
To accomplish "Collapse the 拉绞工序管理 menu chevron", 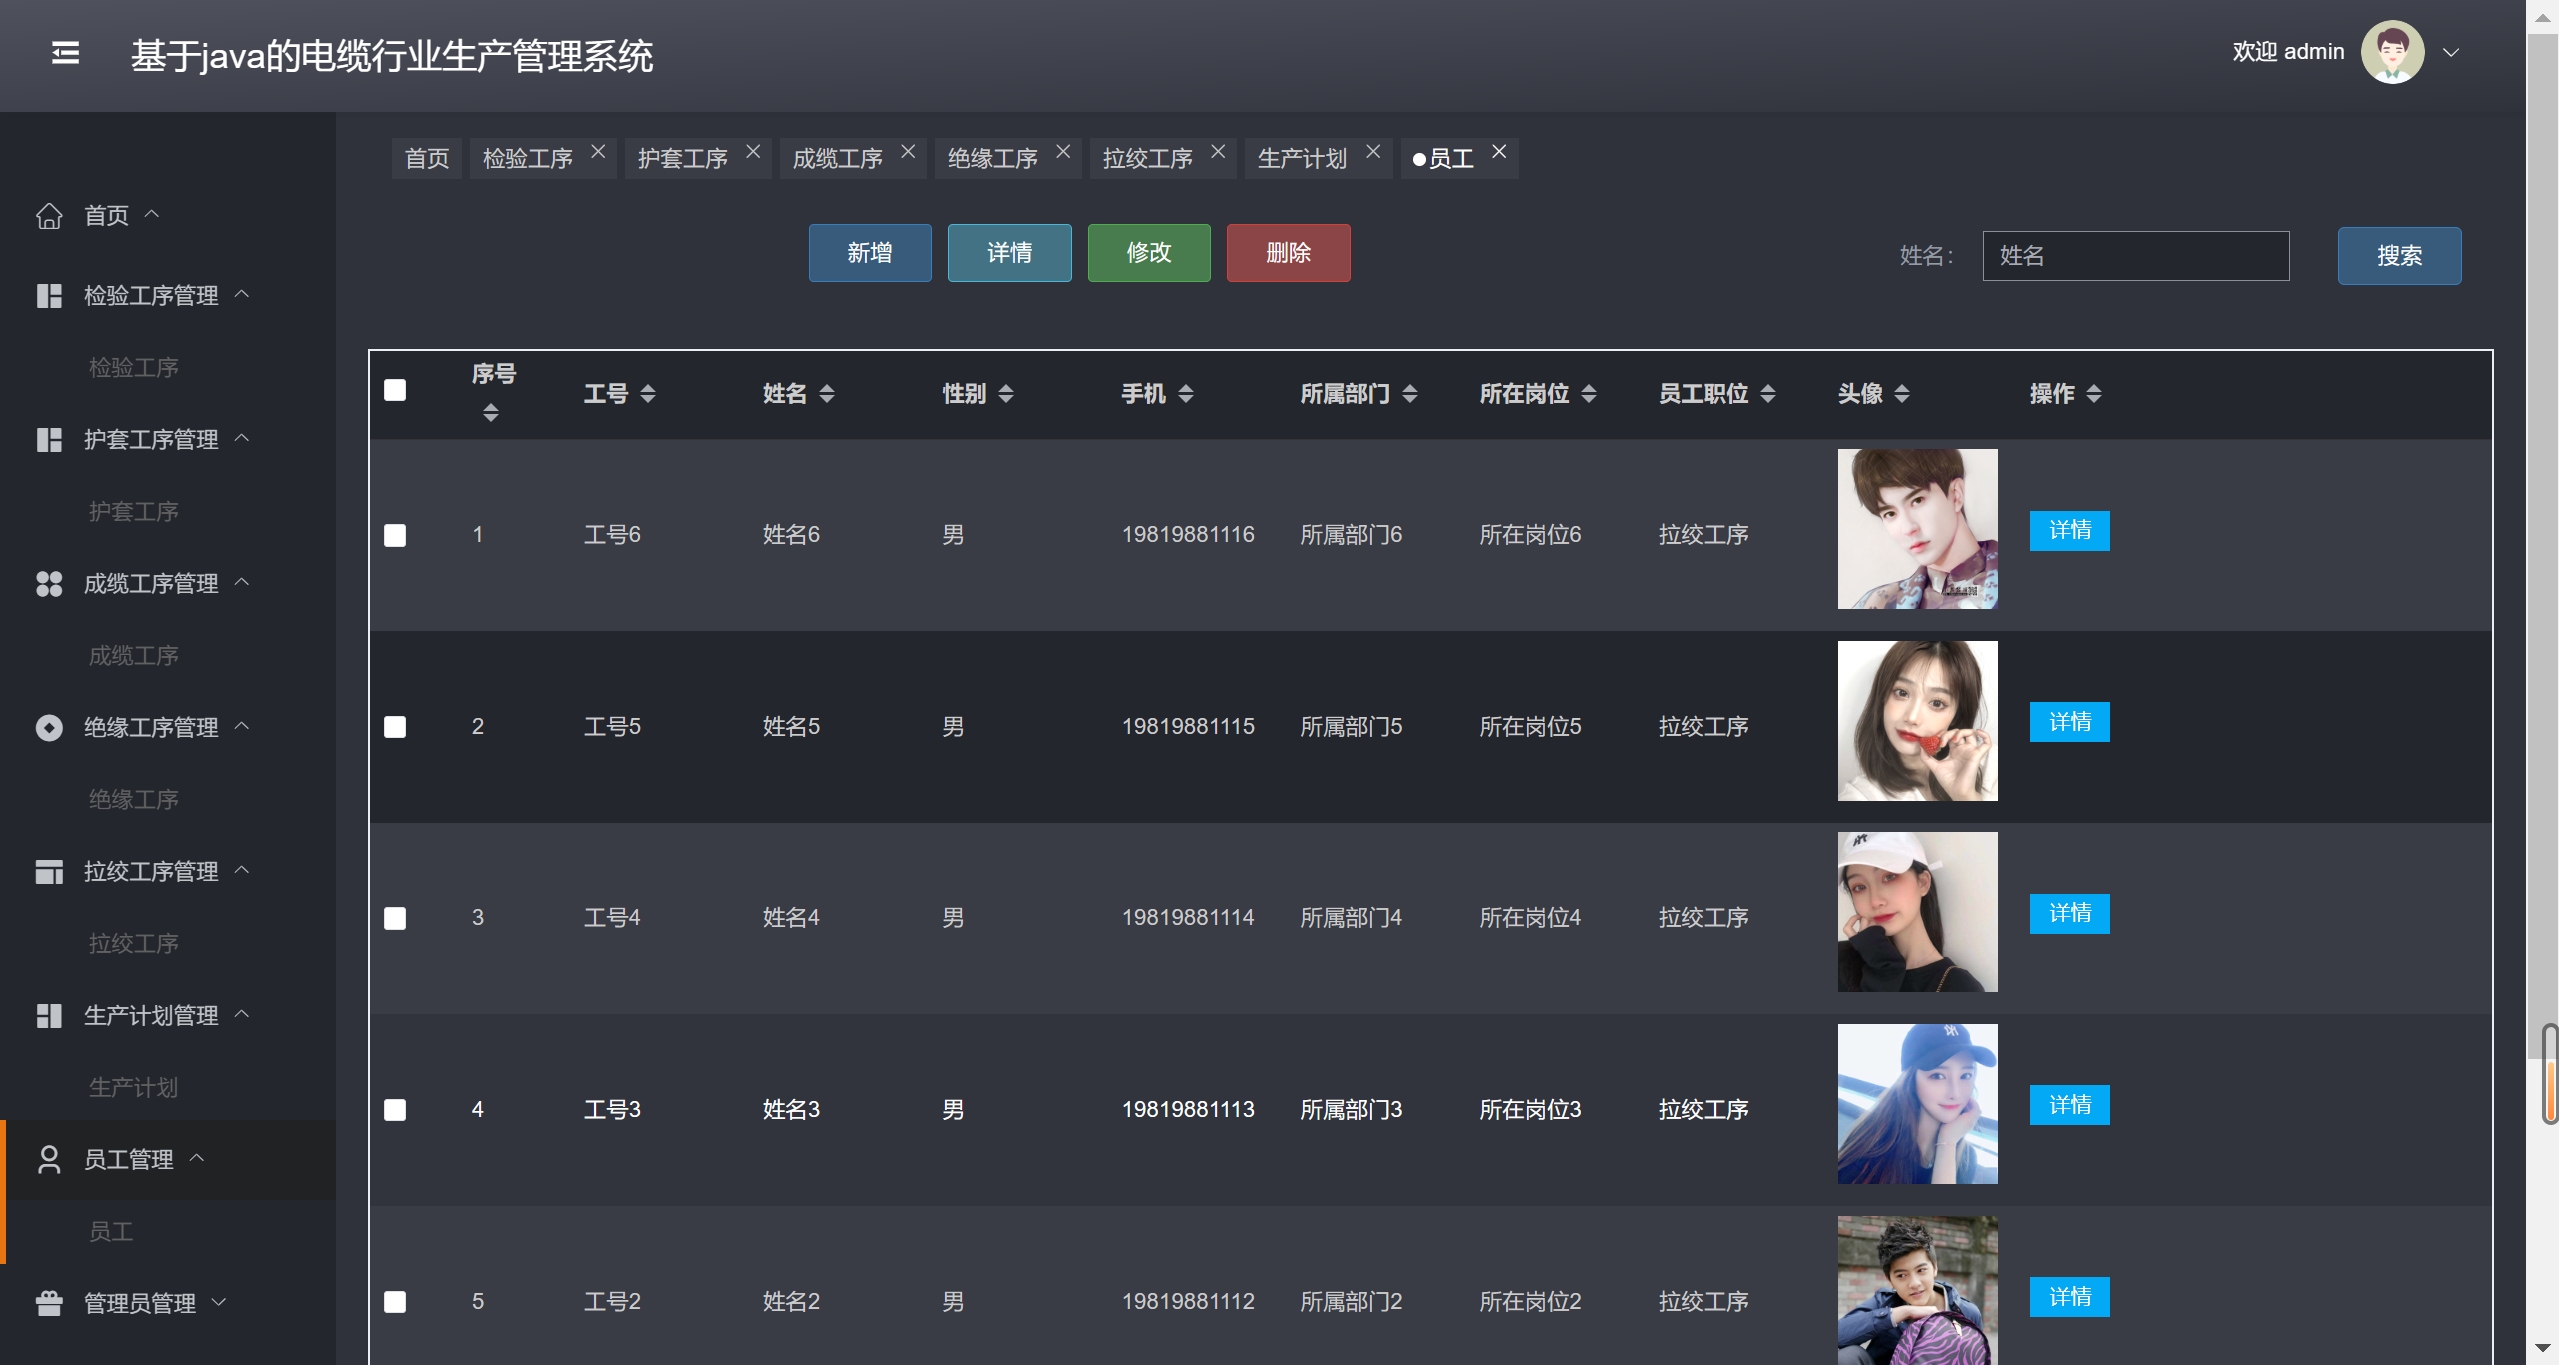I will tap(242, 870).
